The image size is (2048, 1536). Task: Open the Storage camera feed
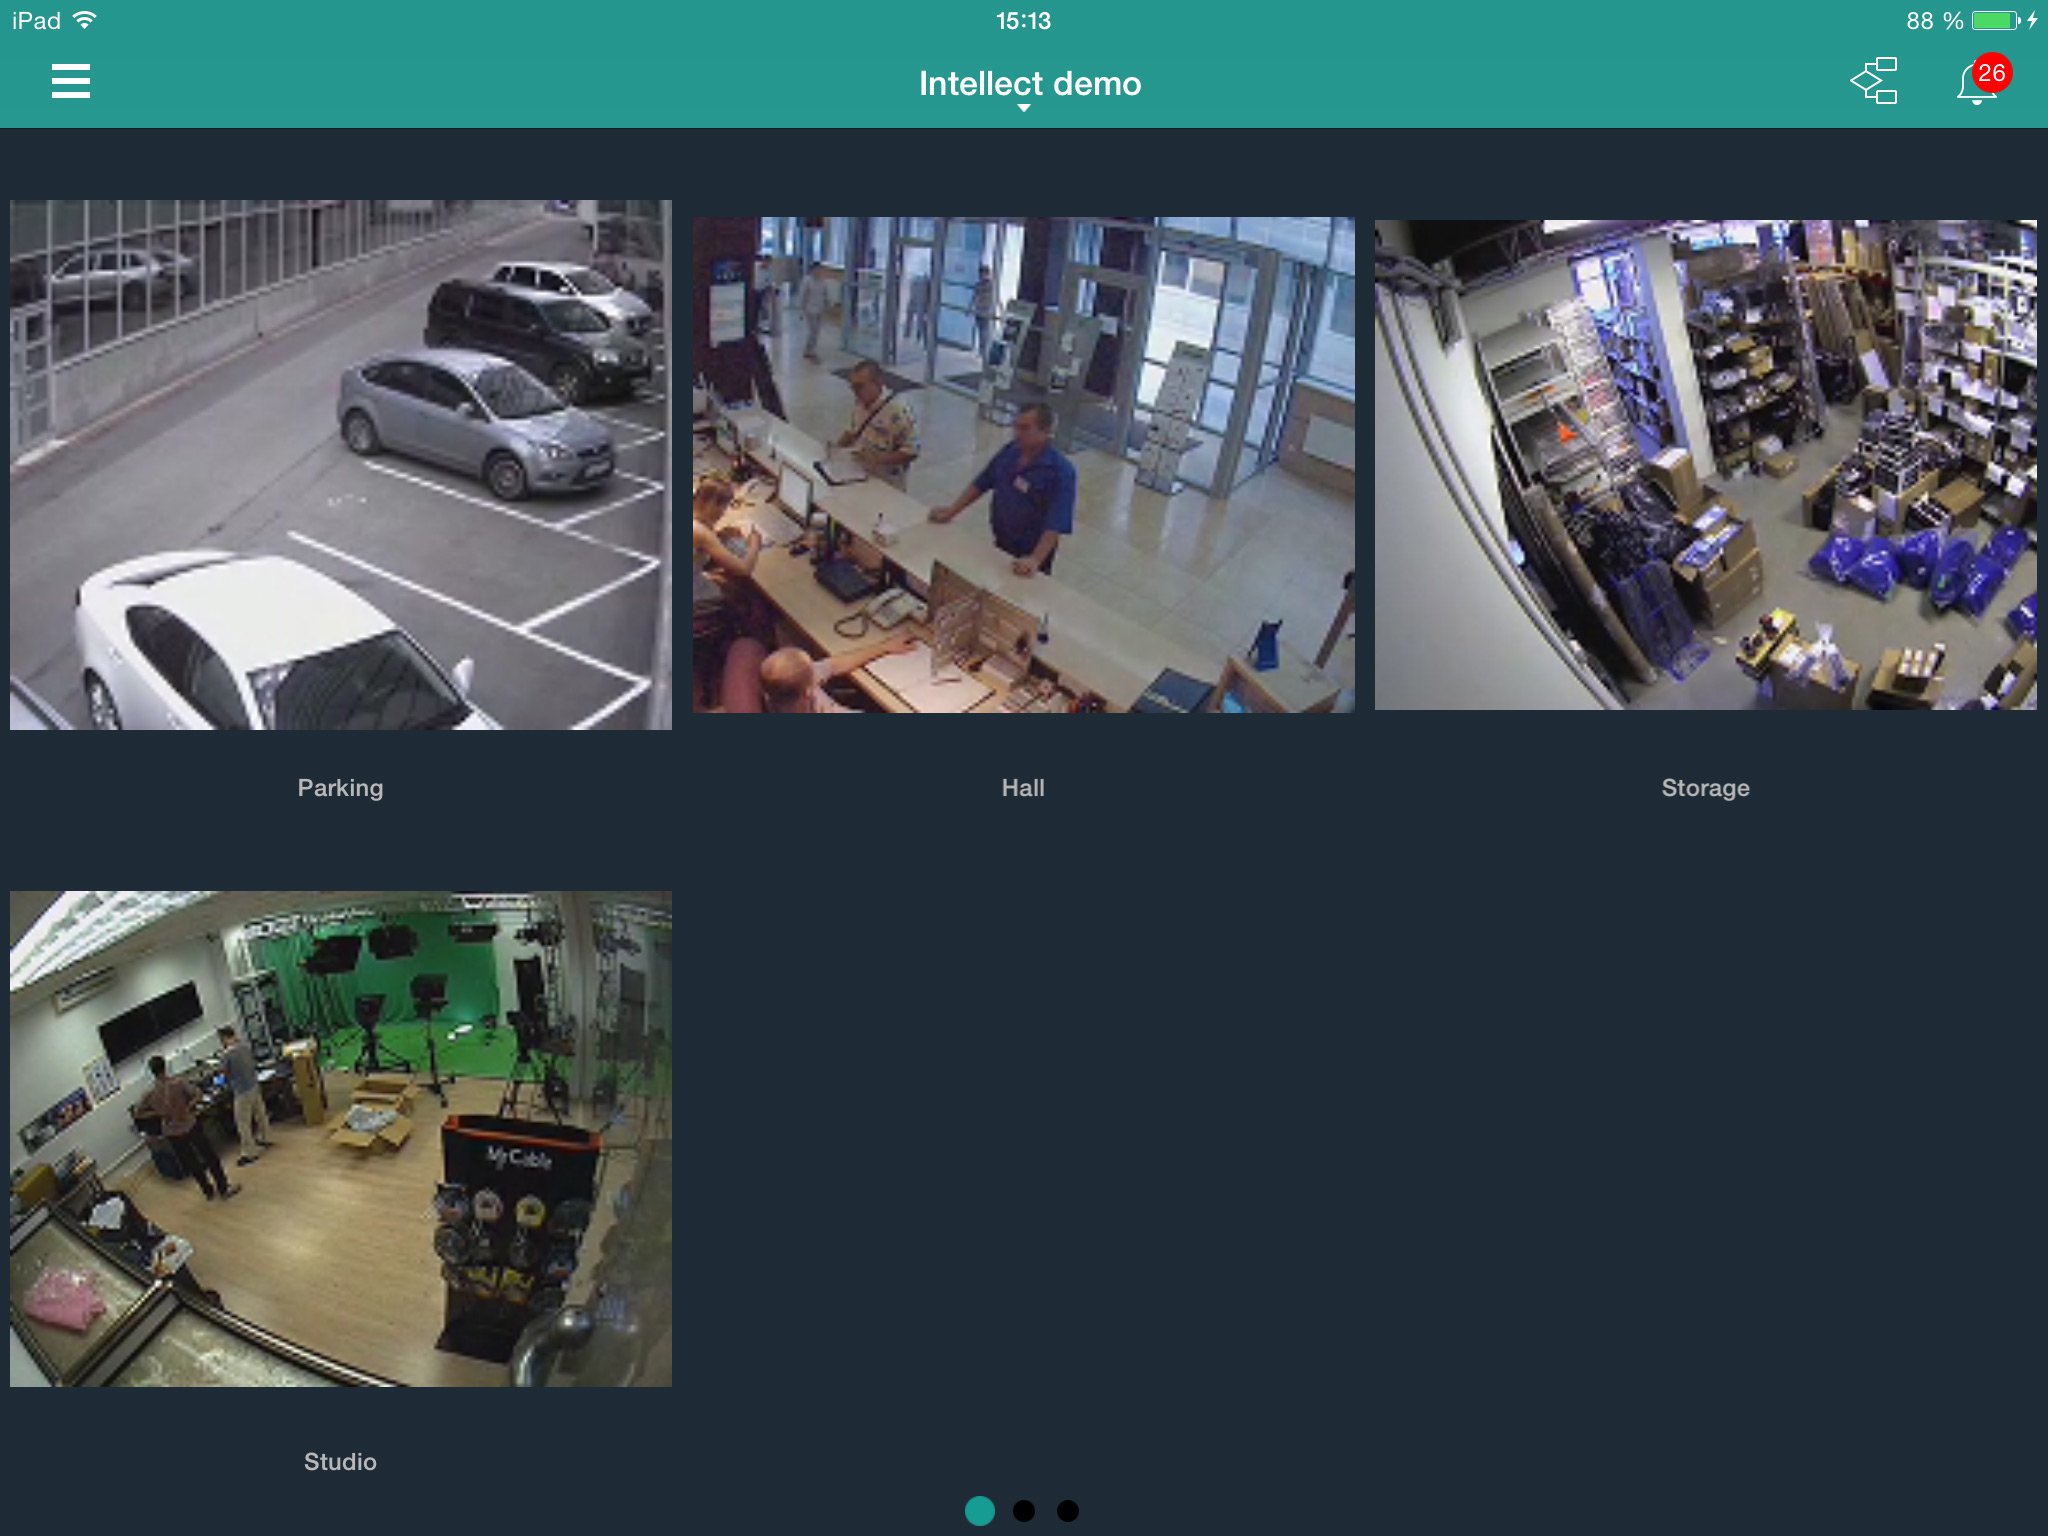(x=1705, y=465)
